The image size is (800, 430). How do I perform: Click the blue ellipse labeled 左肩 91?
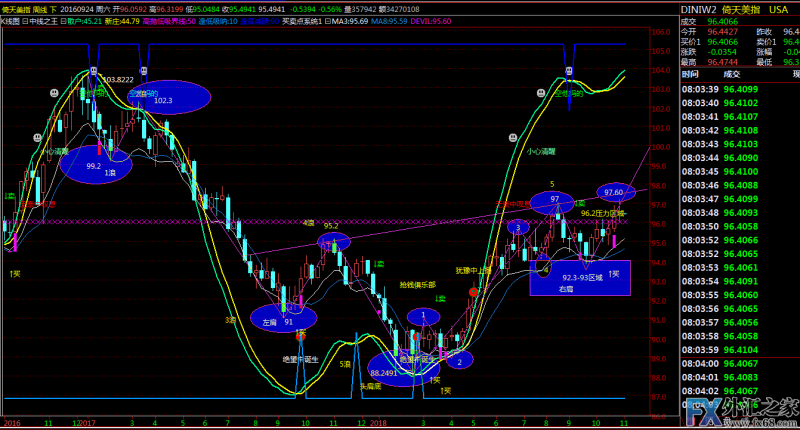(283, 320)
